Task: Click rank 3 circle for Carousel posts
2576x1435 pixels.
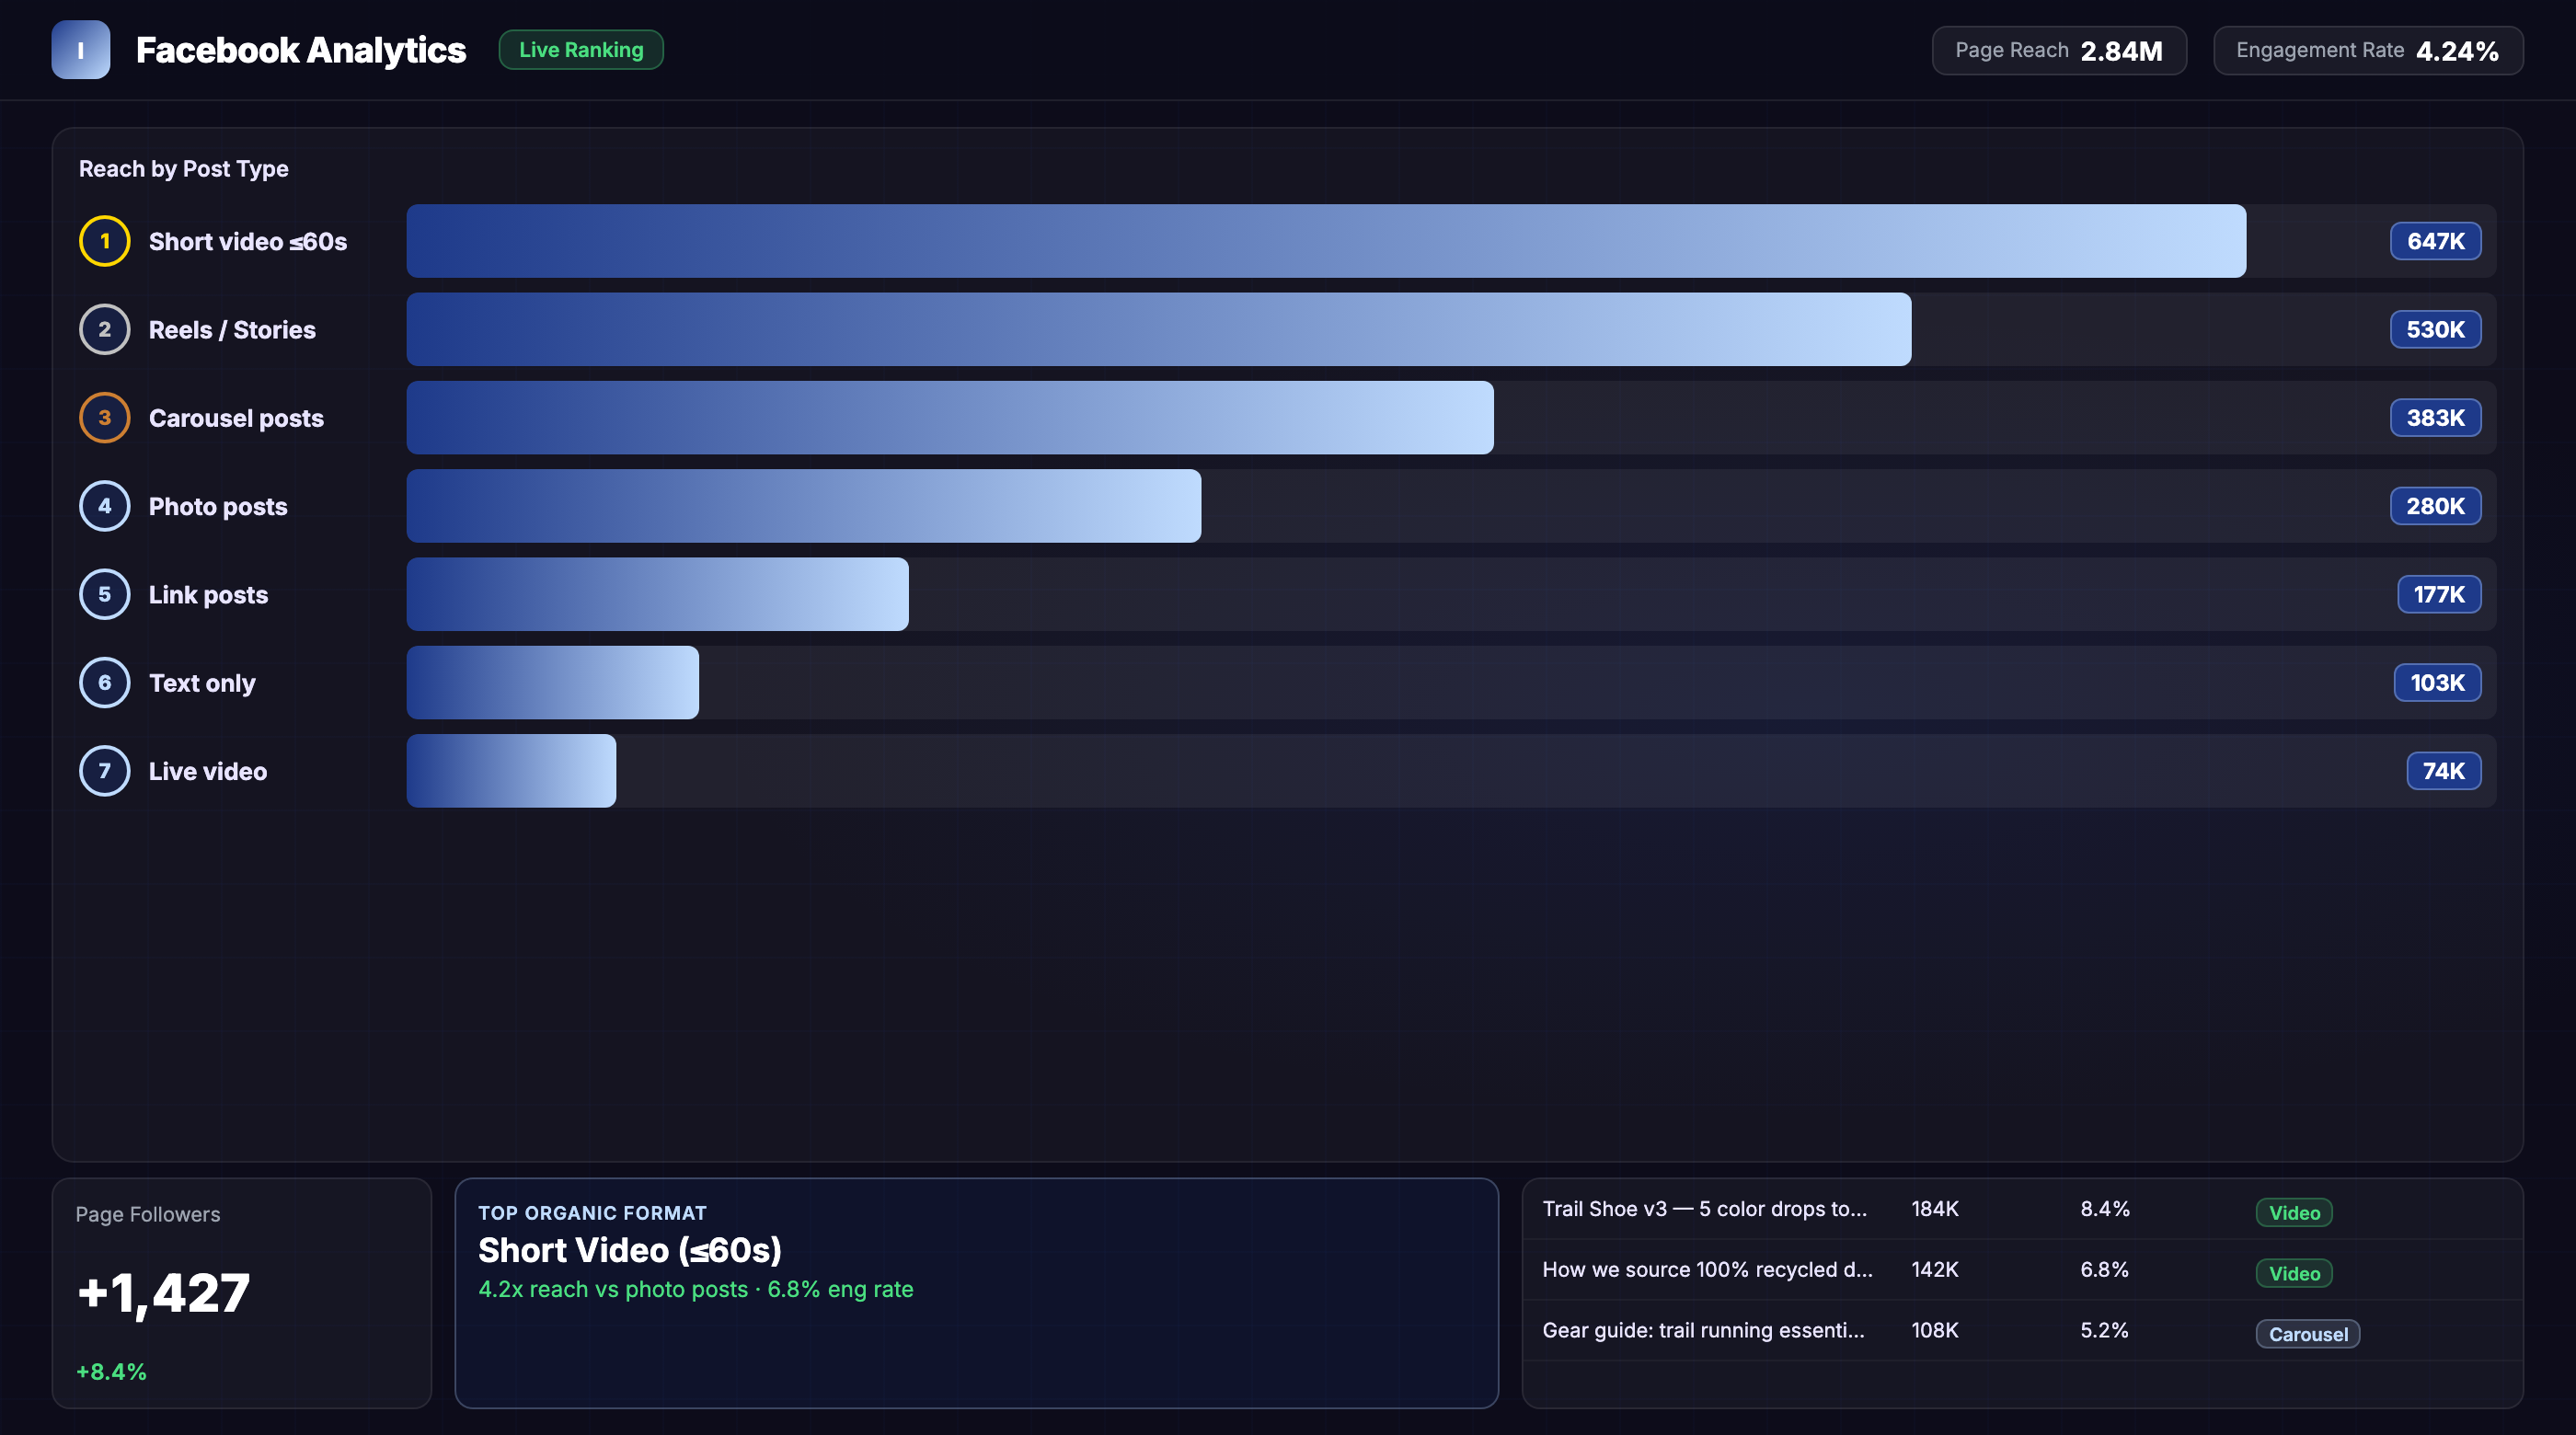Action: coord(105,418)
